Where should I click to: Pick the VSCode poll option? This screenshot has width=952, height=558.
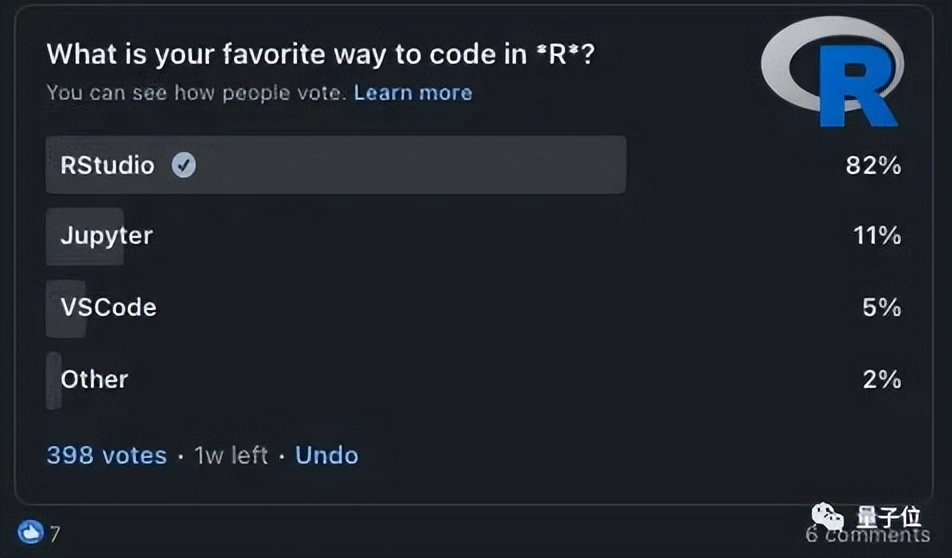[x=108, y=307]
